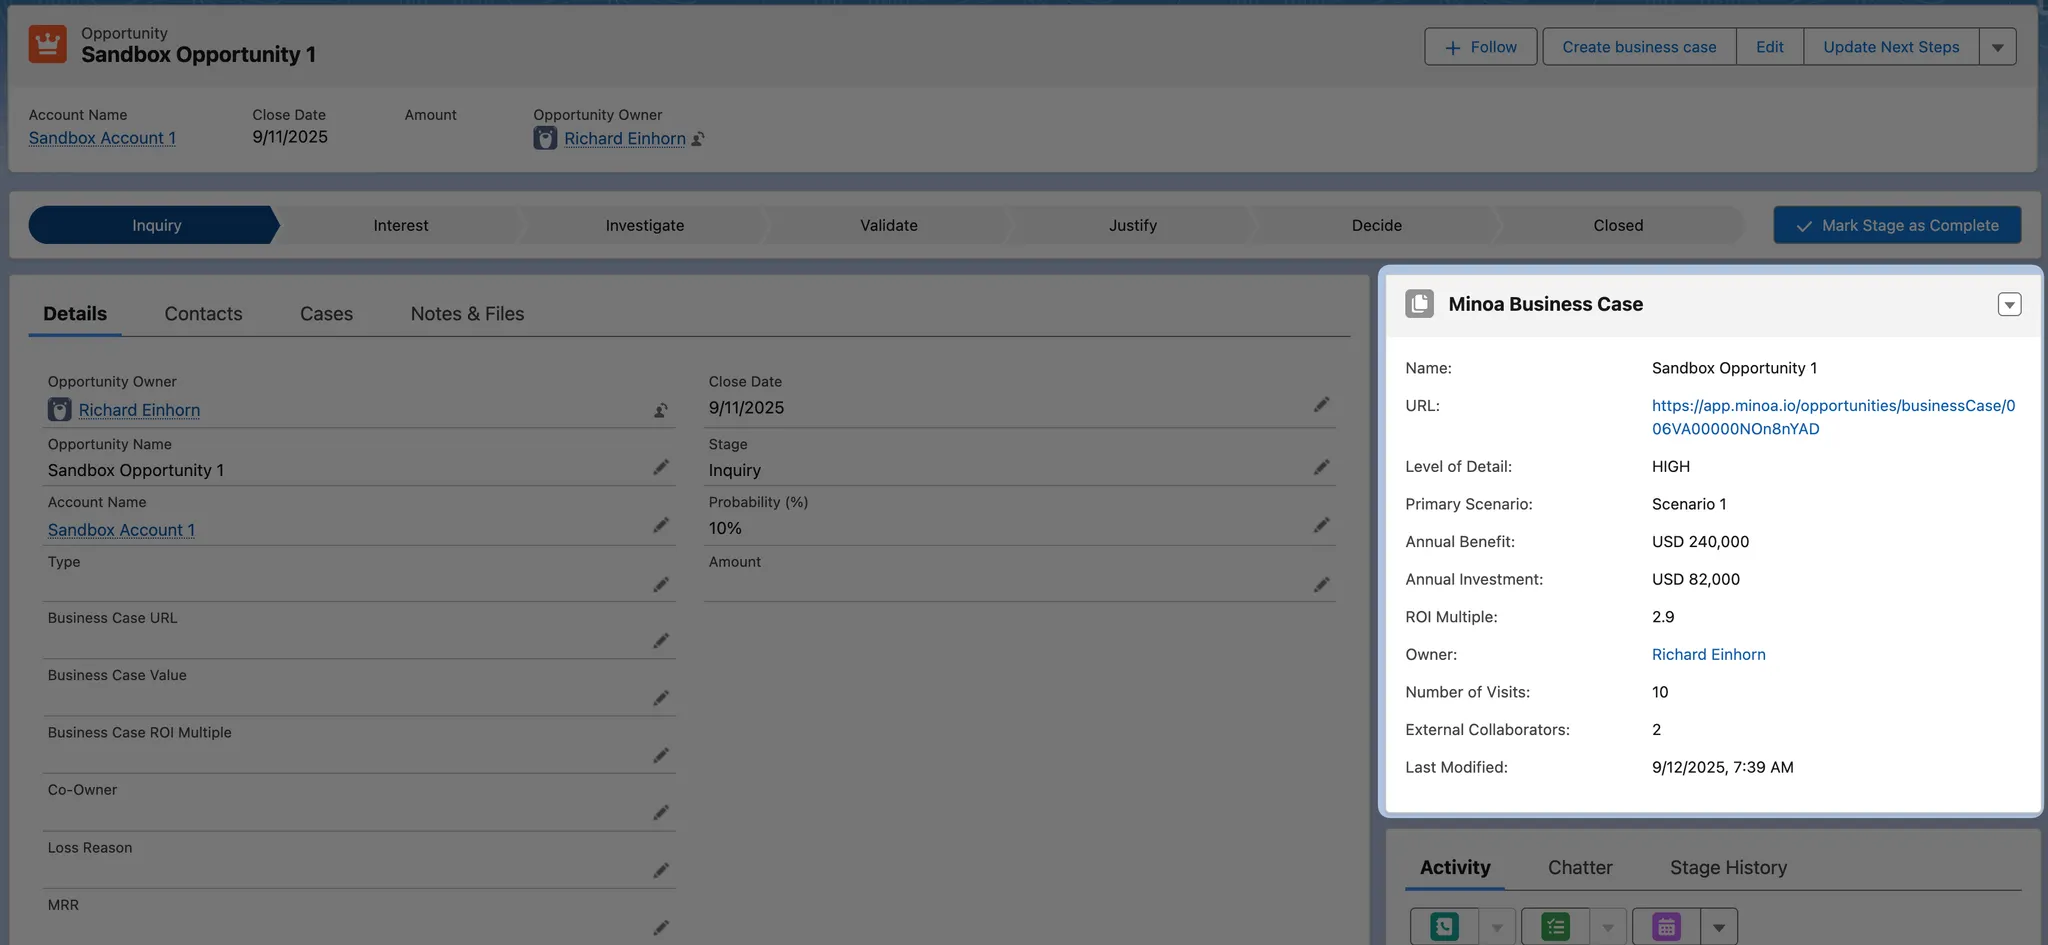Open the Notes & Files tab

(x=467, y=314)
